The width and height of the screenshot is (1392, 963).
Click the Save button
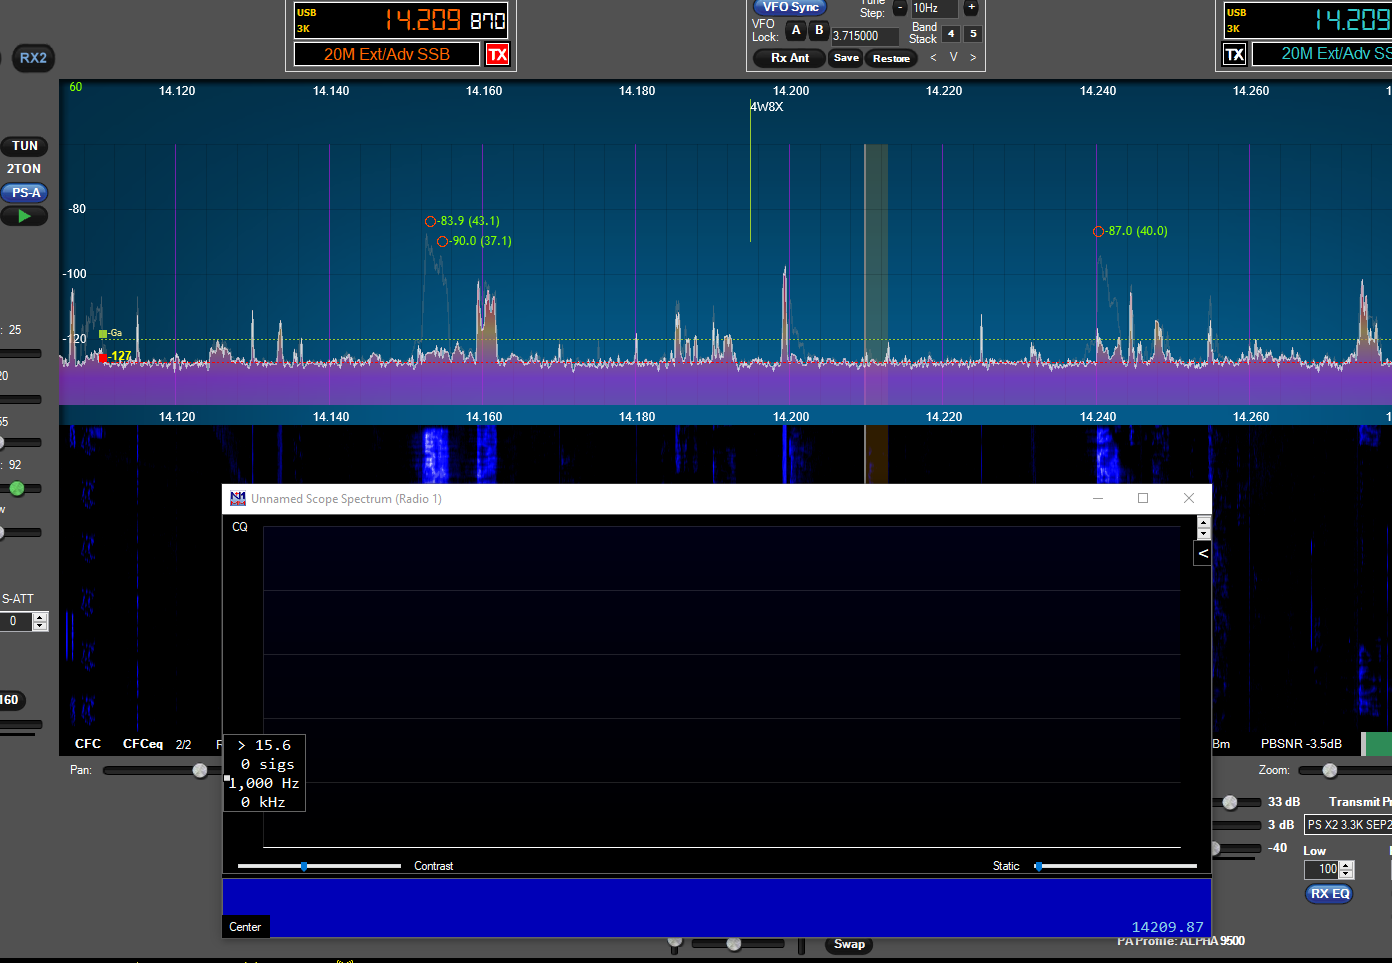pyautogui.click(x=846, y=58)
